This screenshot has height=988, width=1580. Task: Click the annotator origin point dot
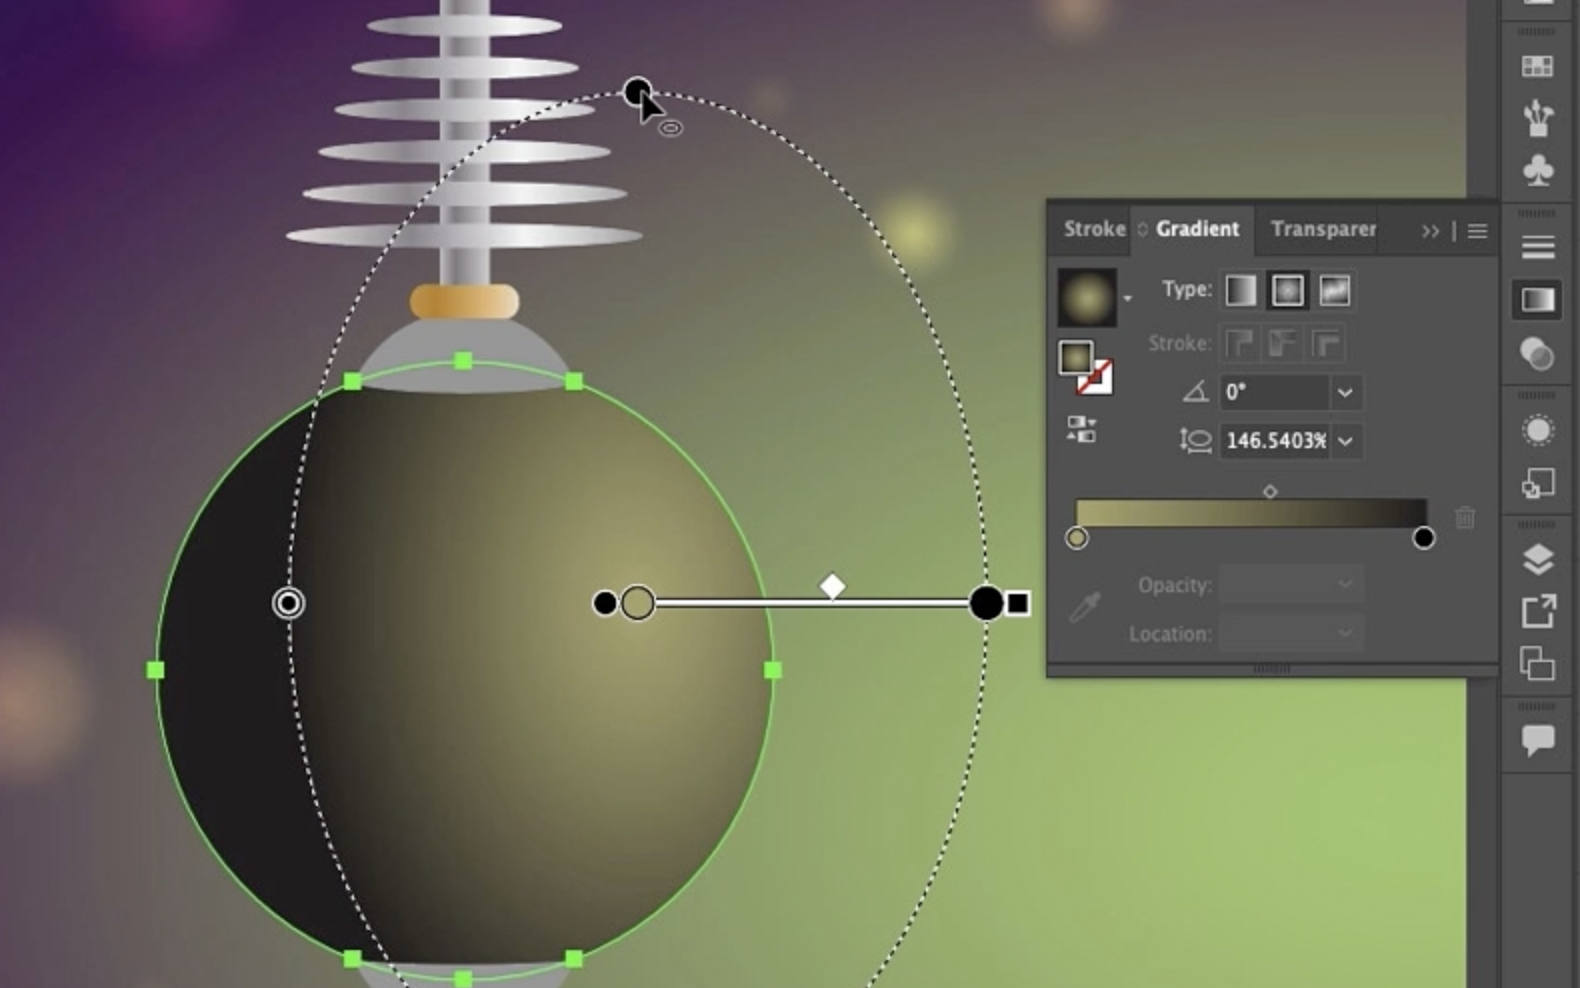(604, 603)
